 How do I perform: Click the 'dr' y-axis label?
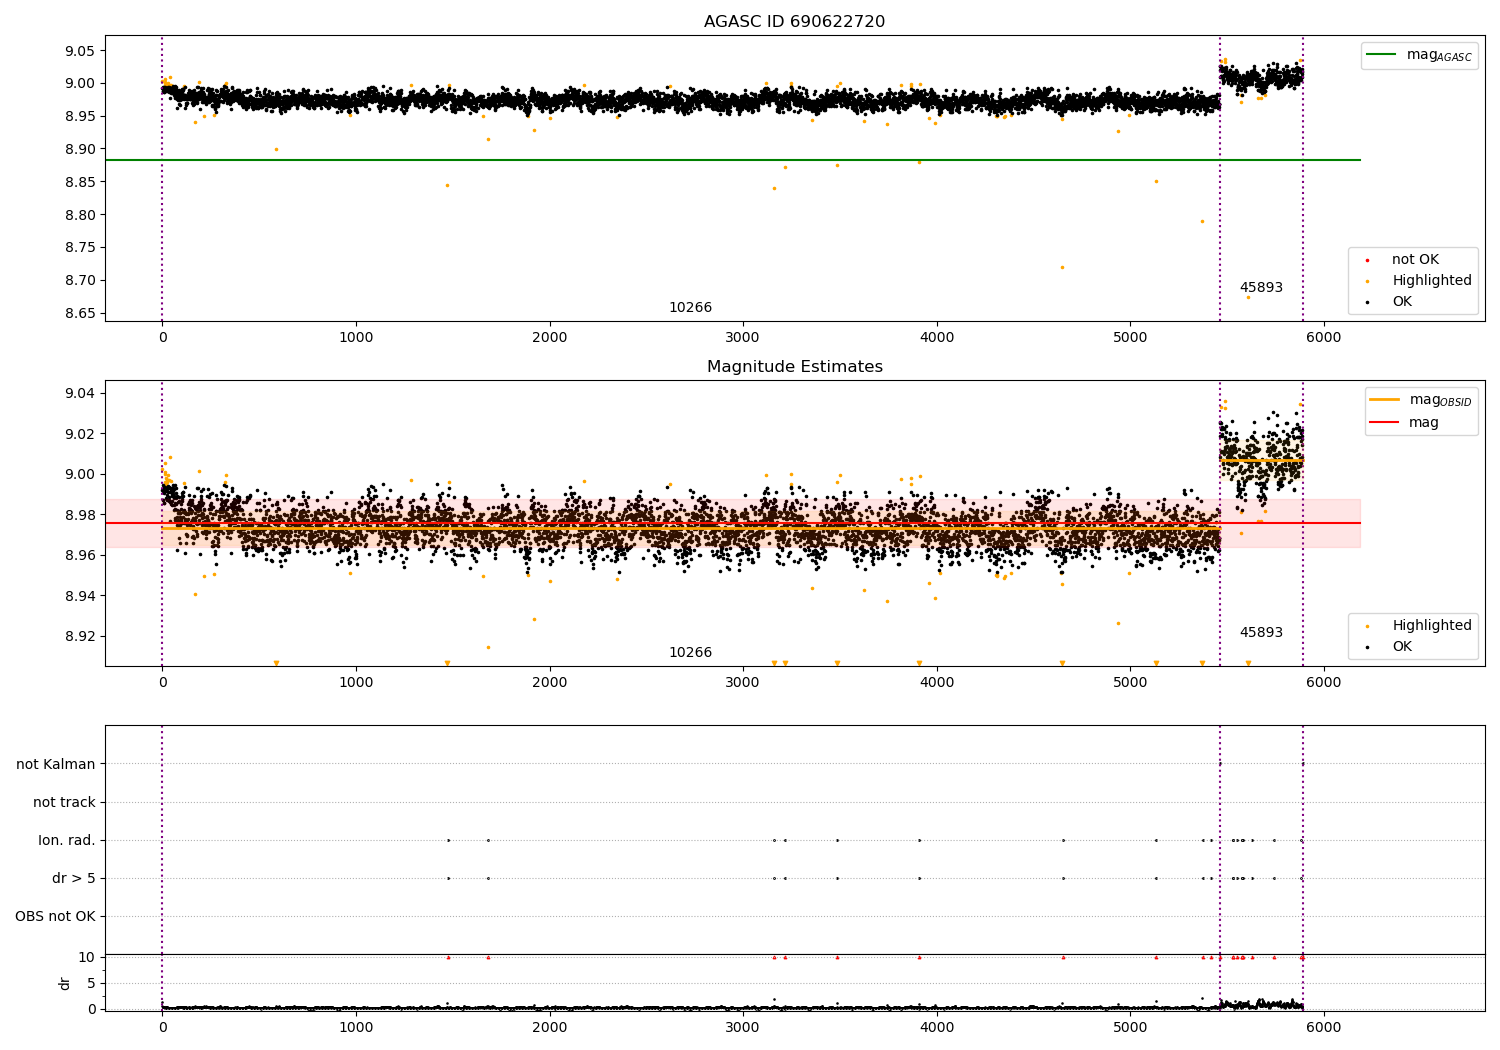click(x=65, y=983)
